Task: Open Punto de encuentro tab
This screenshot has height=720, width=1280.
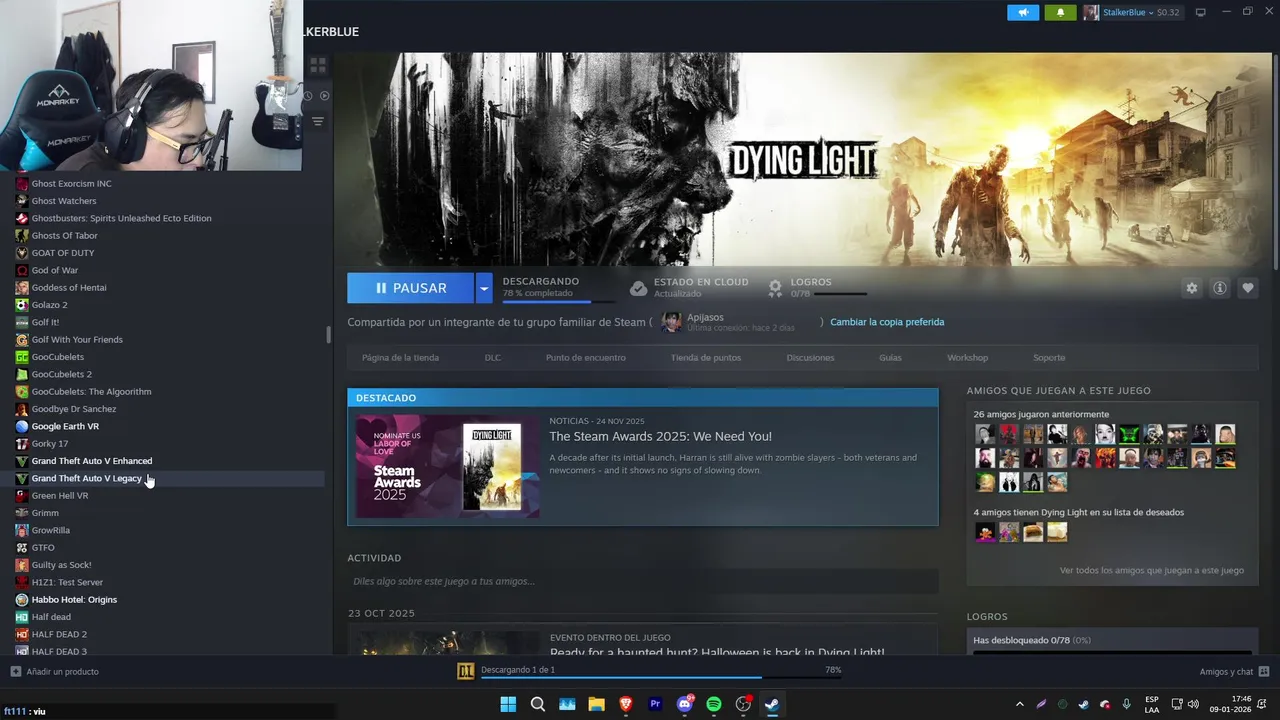Action: click(x=586, y=357)
